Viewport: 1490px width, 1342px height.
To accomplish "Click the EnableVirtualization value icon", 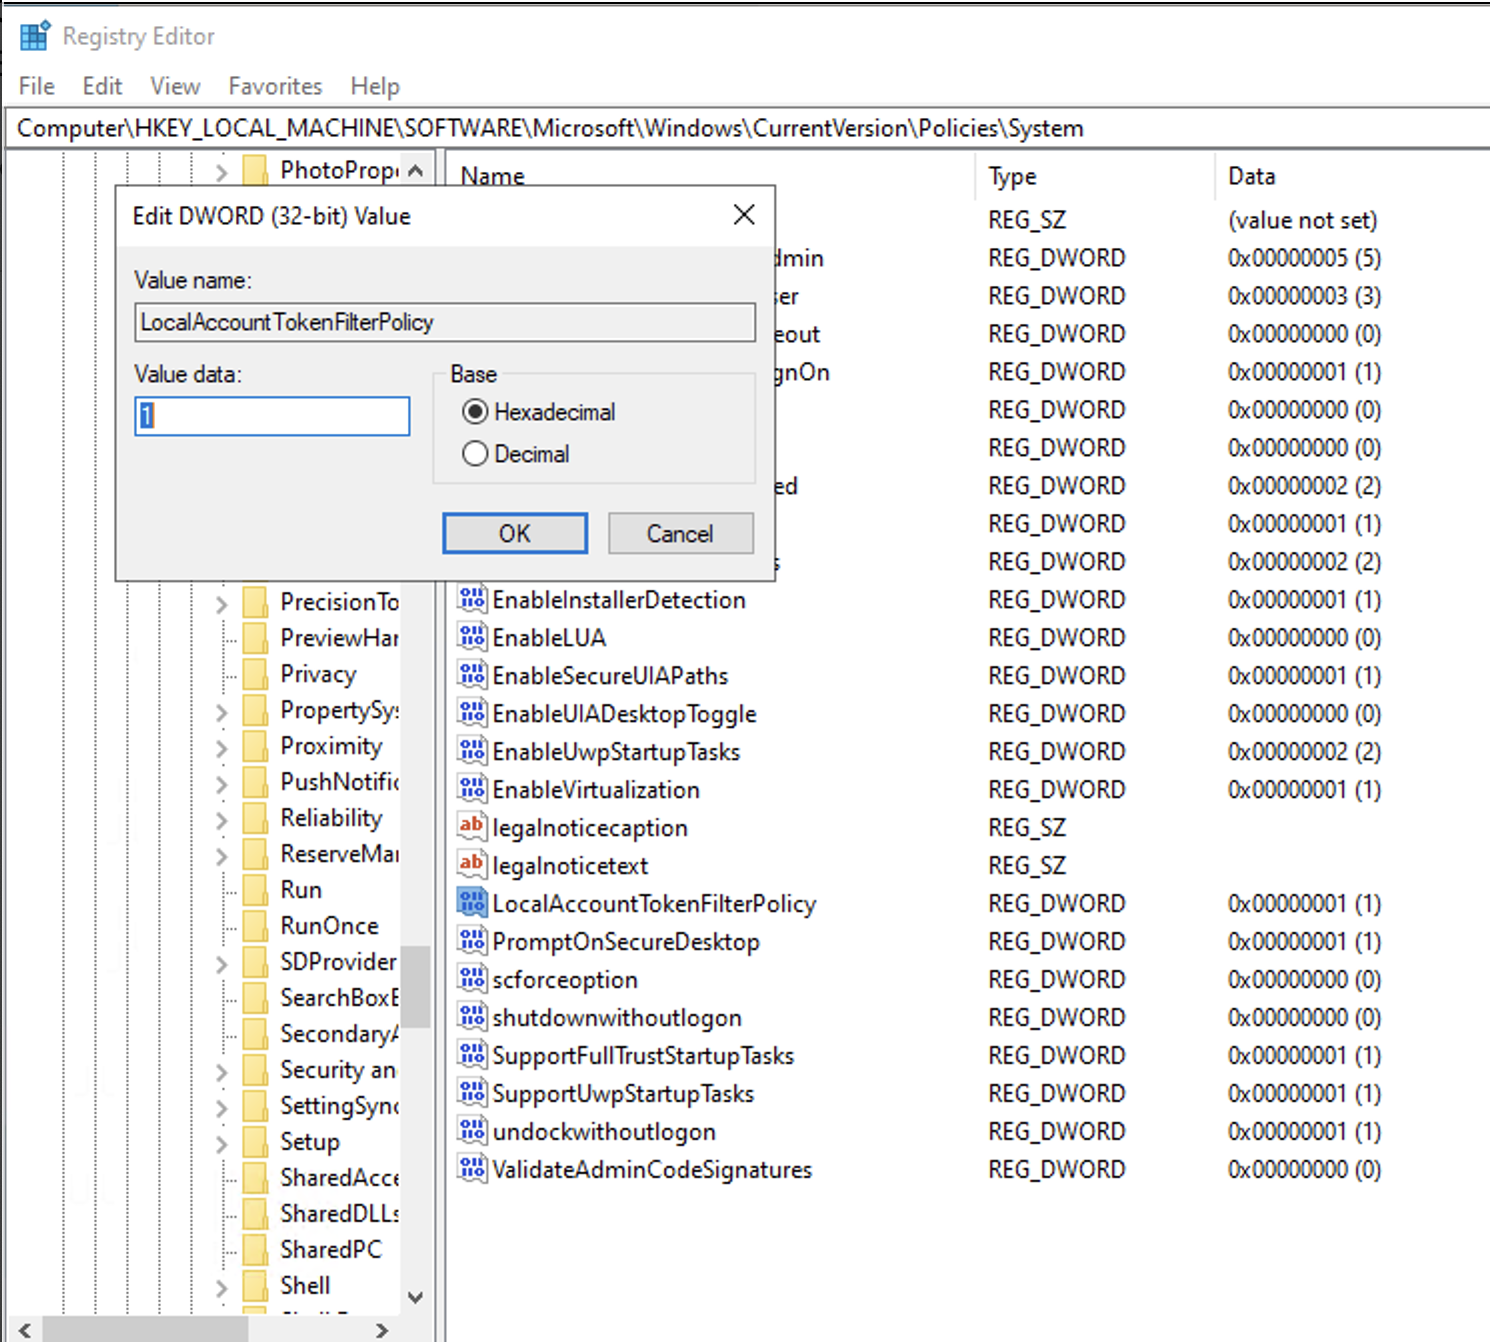I will coord(472,789).
